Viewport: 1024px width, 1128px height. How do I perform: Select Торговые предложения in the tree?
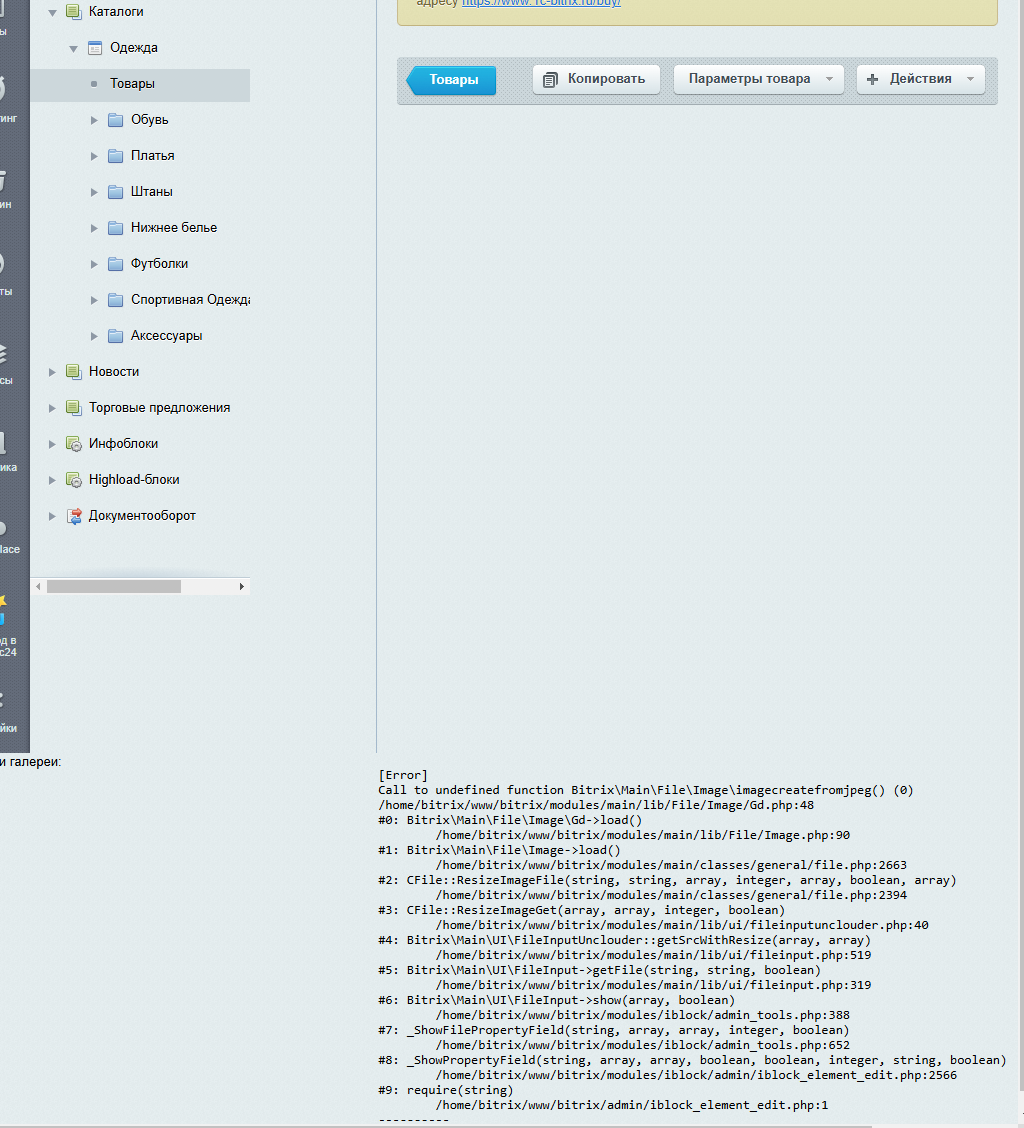pyautogui.click(x=159, y=408)
